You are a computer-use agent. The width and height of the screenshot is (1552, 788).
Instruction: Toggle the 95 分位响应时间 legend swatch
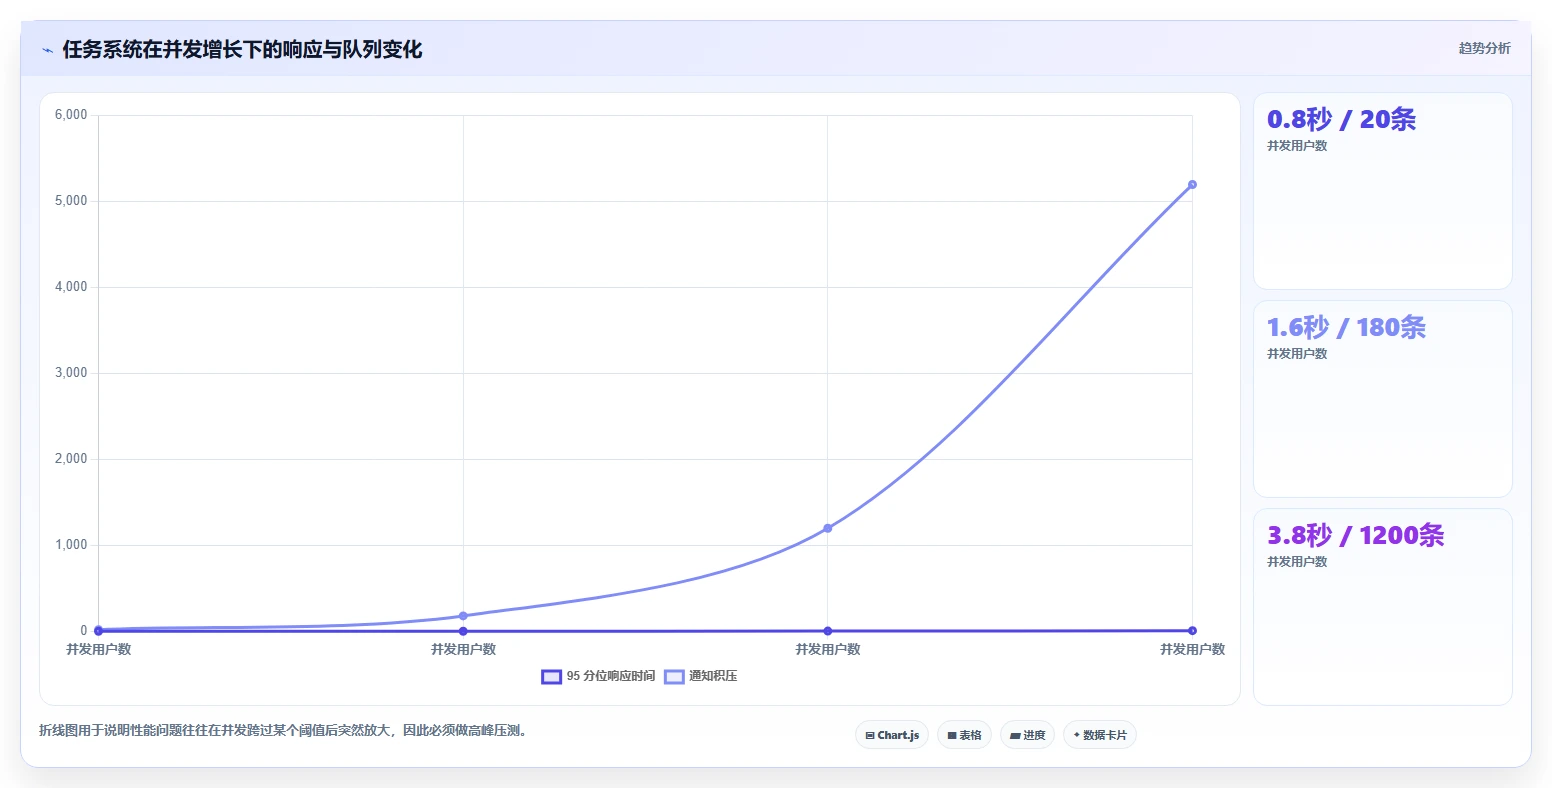[x=551, y=677]
